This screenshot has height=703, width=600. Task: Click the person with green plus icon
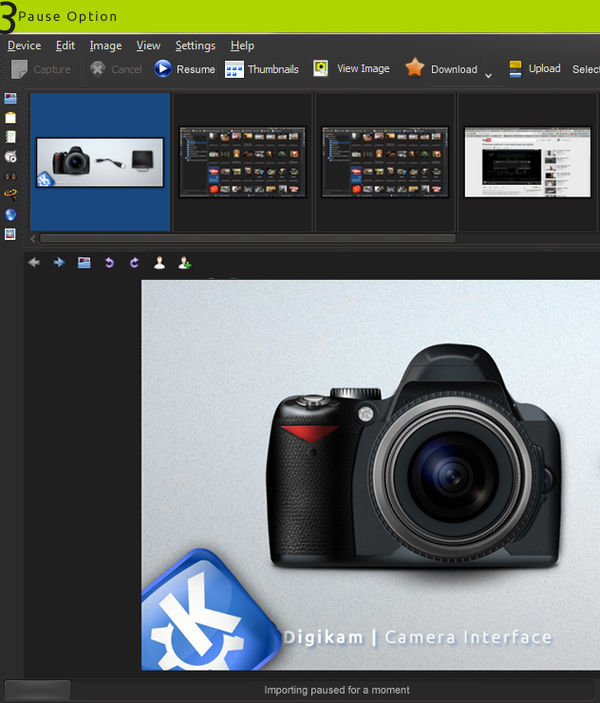pos(184,263)
